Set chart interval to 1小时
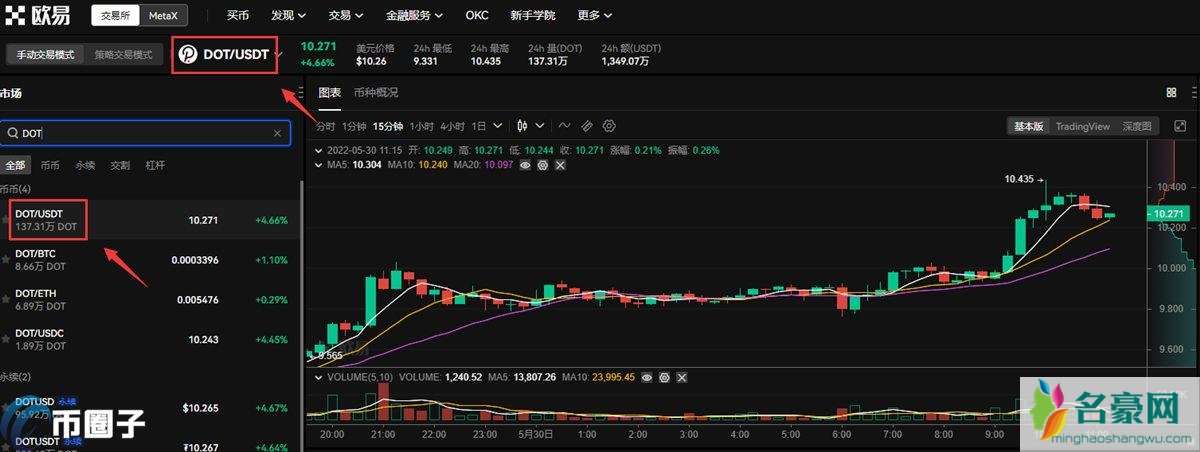 coord(421,126)
